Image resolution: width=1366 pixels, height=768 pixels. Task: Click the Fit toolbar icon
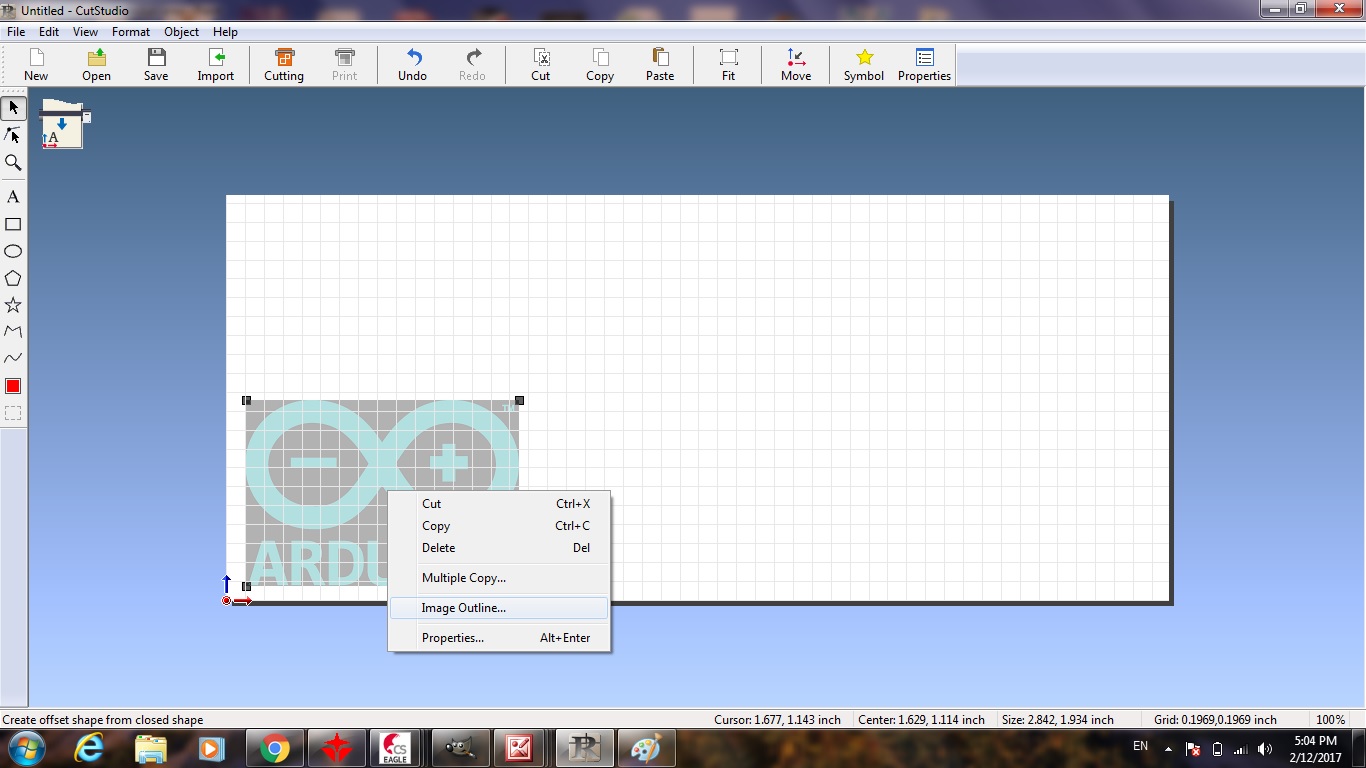click(728, 65)
